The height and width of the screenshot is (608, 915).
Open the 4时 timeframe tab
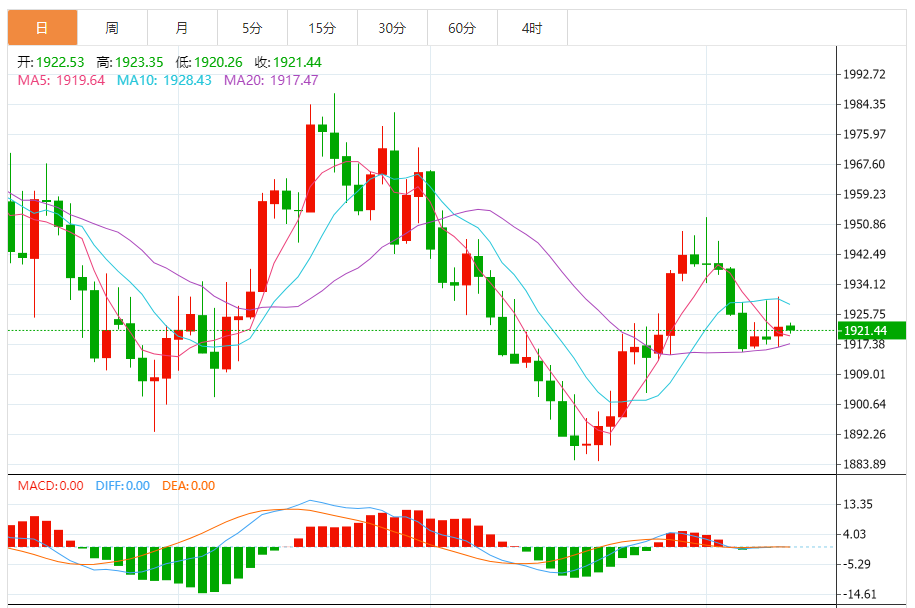532,27
